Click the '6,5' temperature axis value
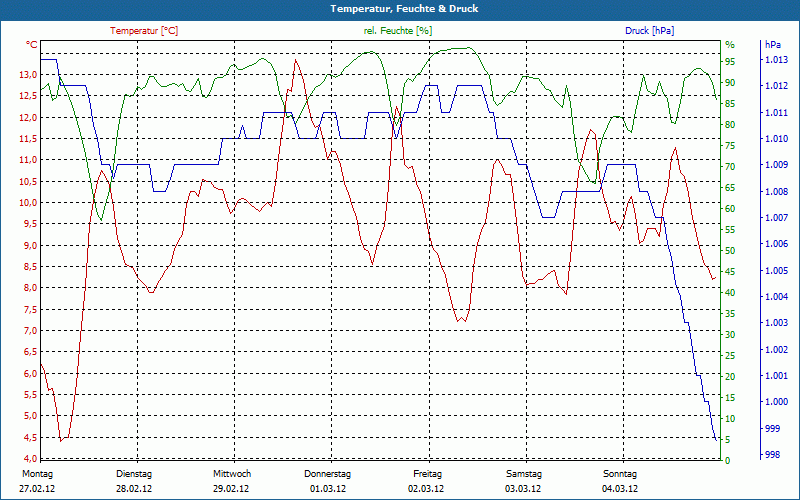Viewport: 800px width, 500px height. click(x=31, y=352)
